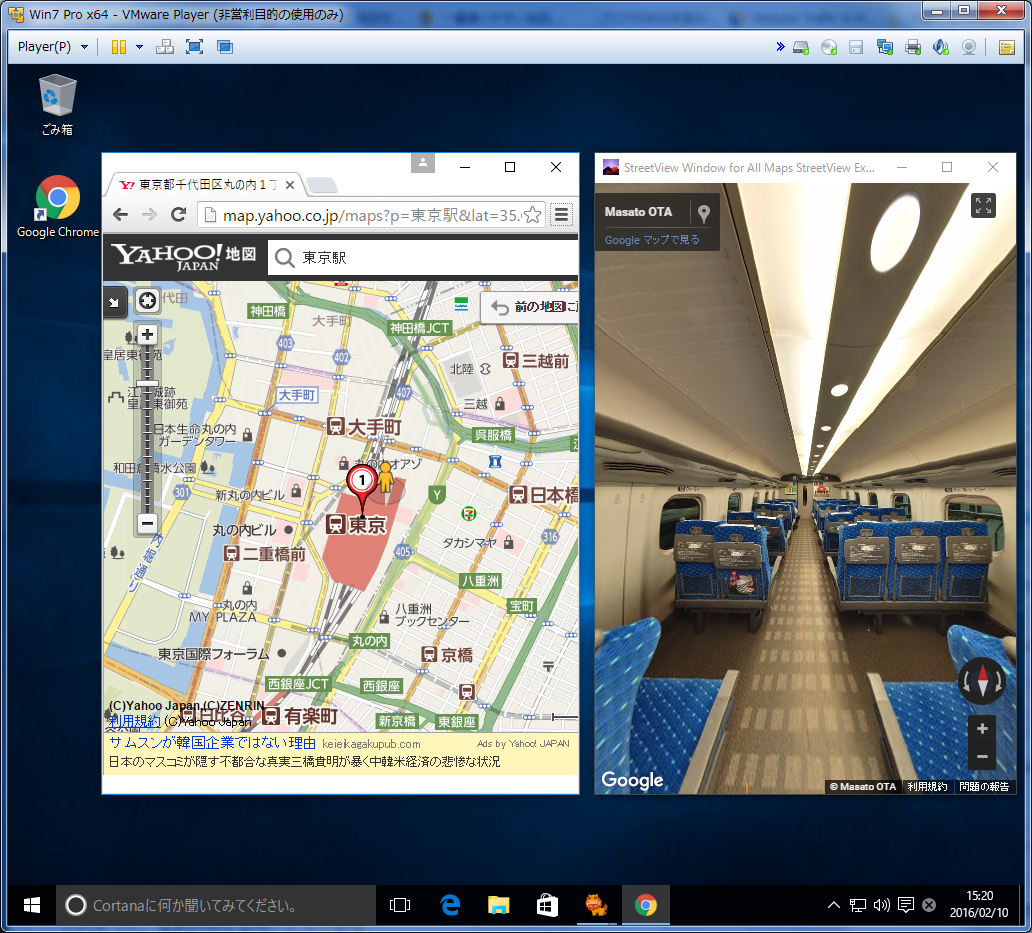Viewport: 1032px width, 933px height.
Task: Click the printer device icon
Action: (x=913, y=47)
